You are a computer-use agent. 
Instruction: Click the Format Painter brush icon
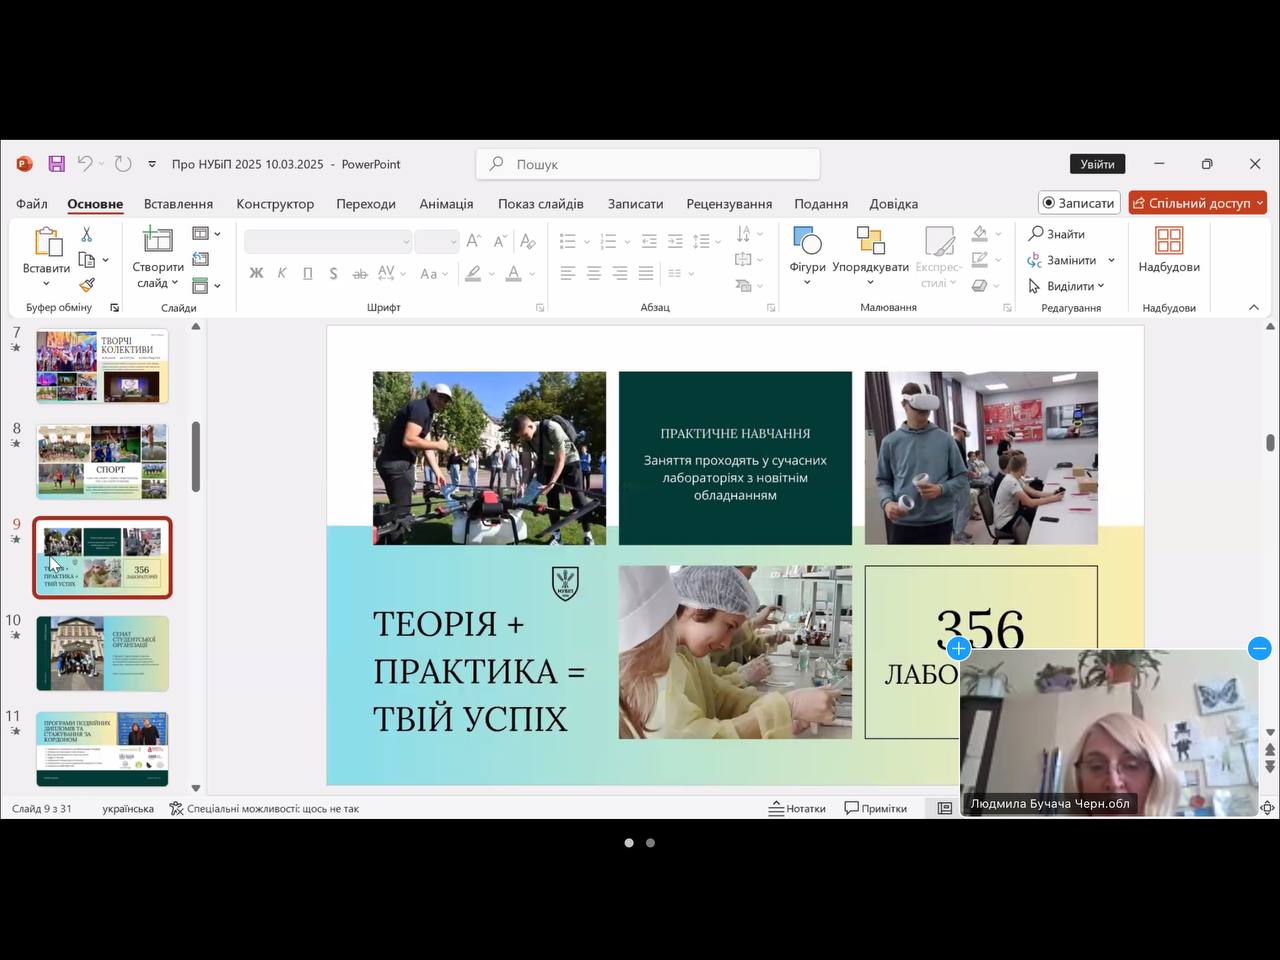click(x=87, y=285)
